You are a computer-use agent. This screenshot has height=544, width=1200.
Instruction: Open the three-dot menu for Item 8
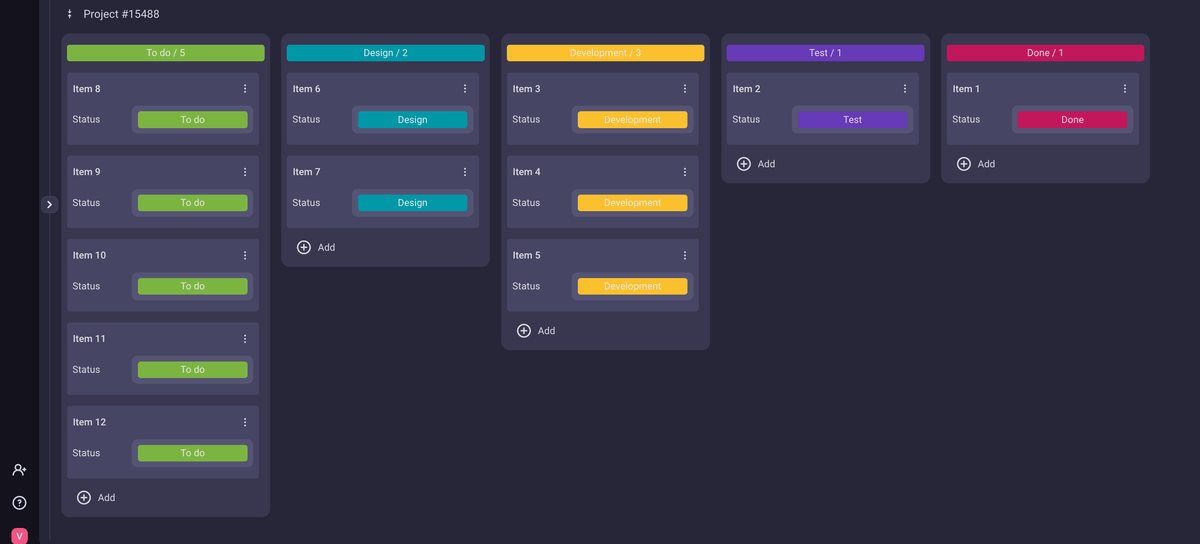point(245,89)
